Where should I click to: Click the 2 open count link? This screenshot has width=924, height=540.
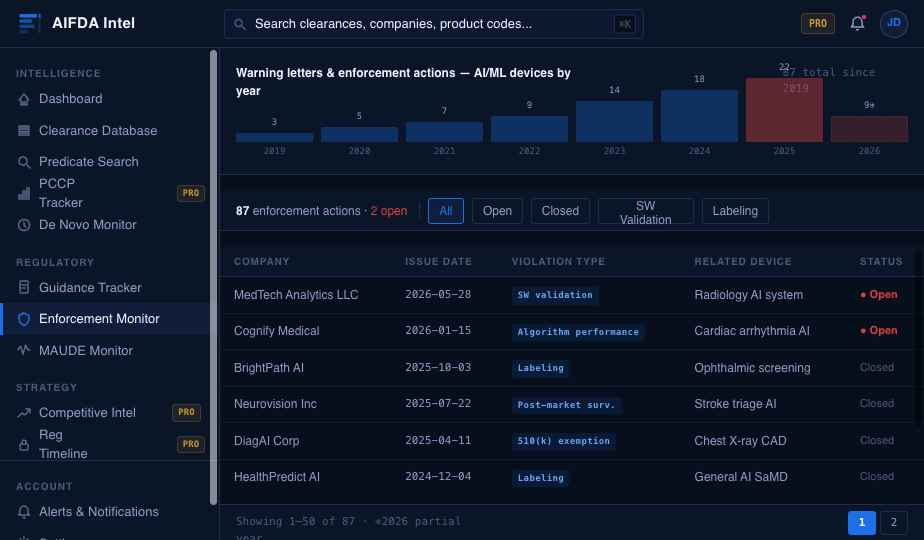tap(388, 211)
